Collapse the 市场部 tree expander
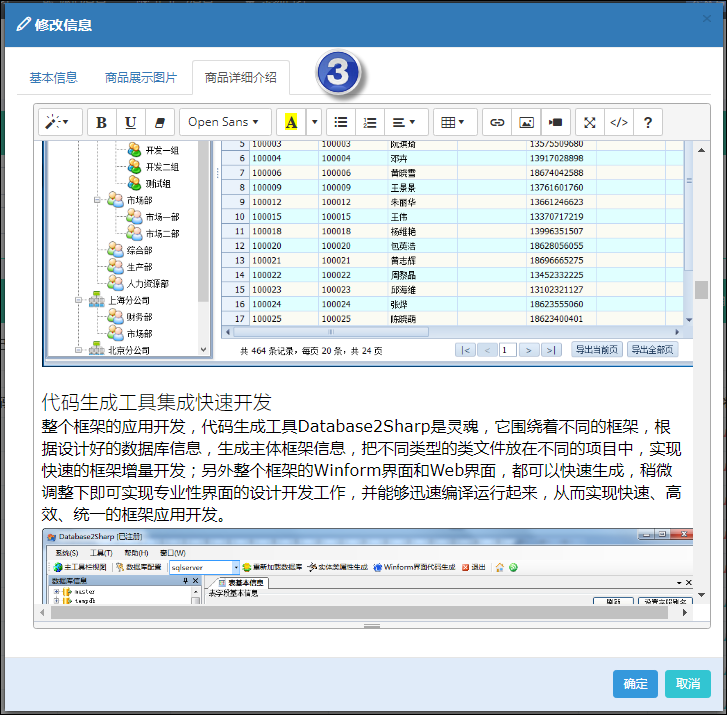The image size is (727, 715). click(x=97, y=200)
